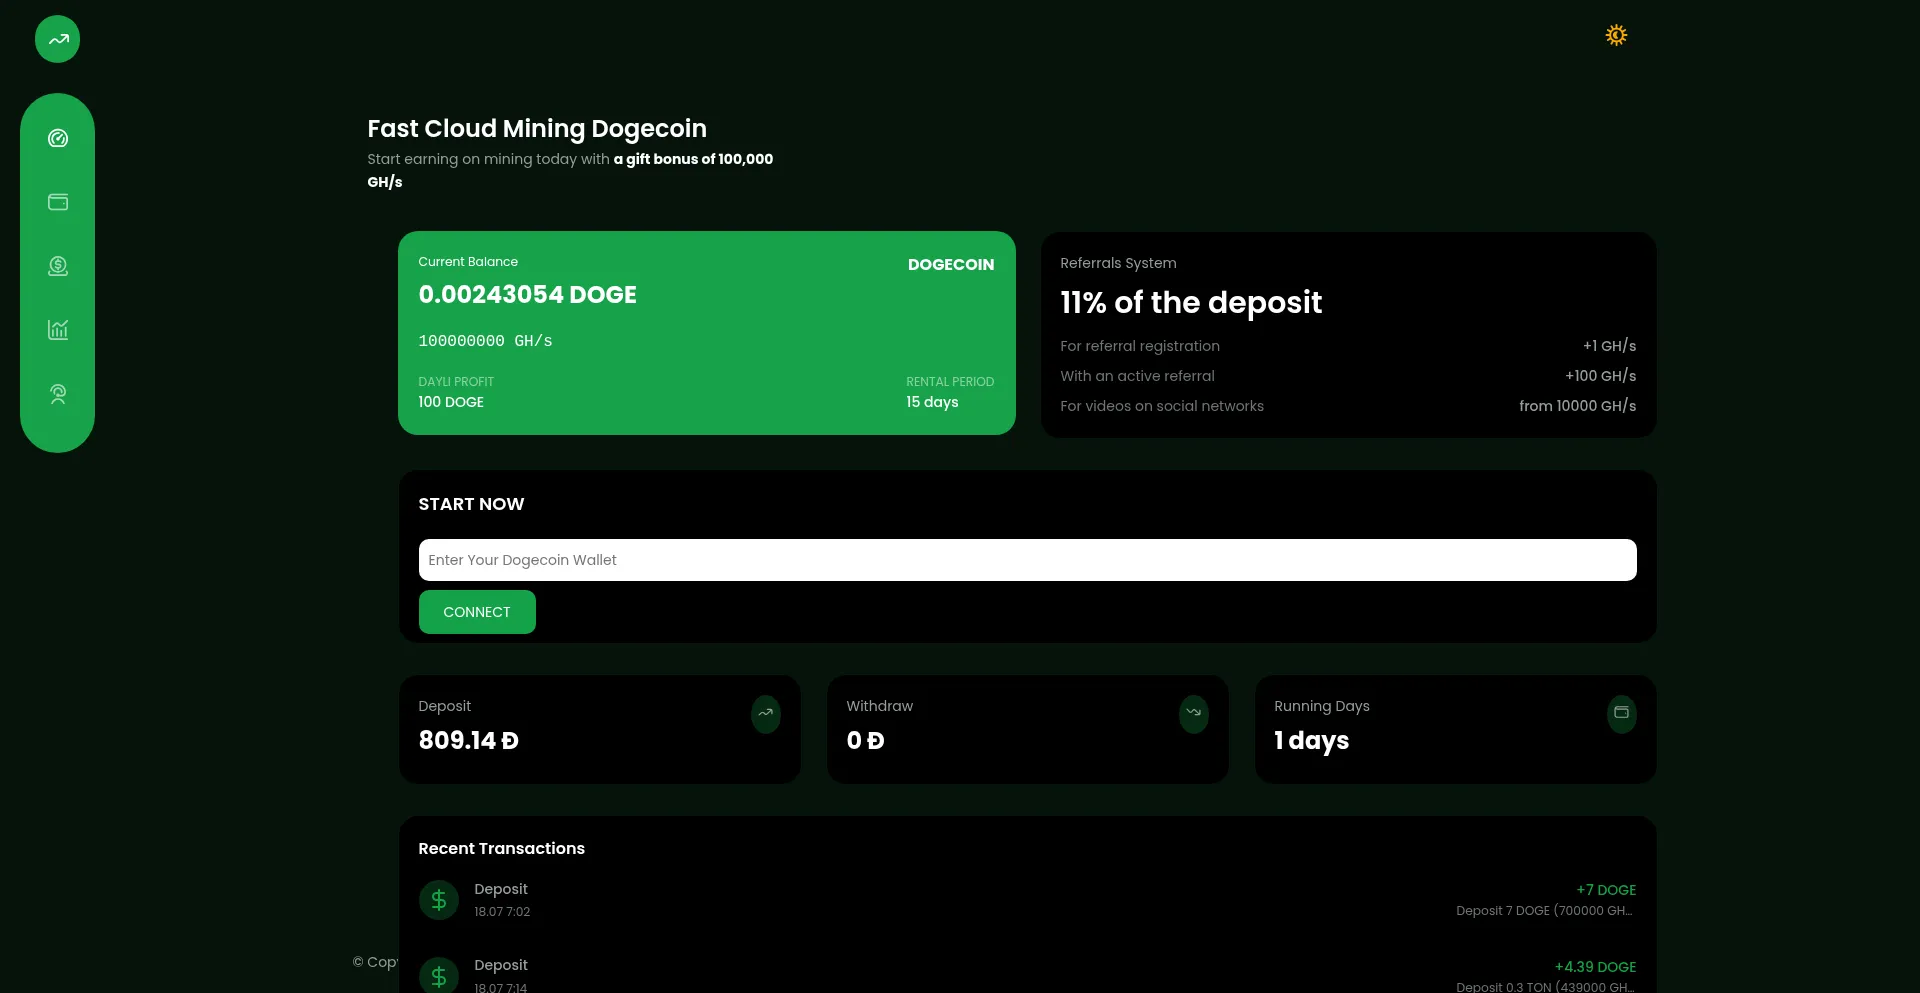Click the green trending-arrow logo icon
The image size is (1920, 993).
pyautogui.click(x=57, y=40)
